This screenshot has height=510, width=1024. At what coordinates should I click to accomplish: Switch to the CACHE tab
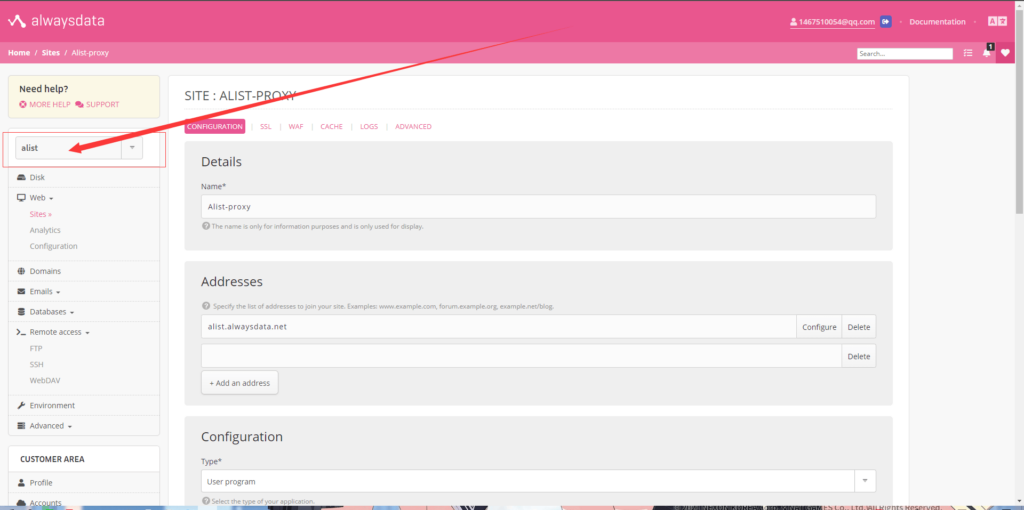[331, 127]
